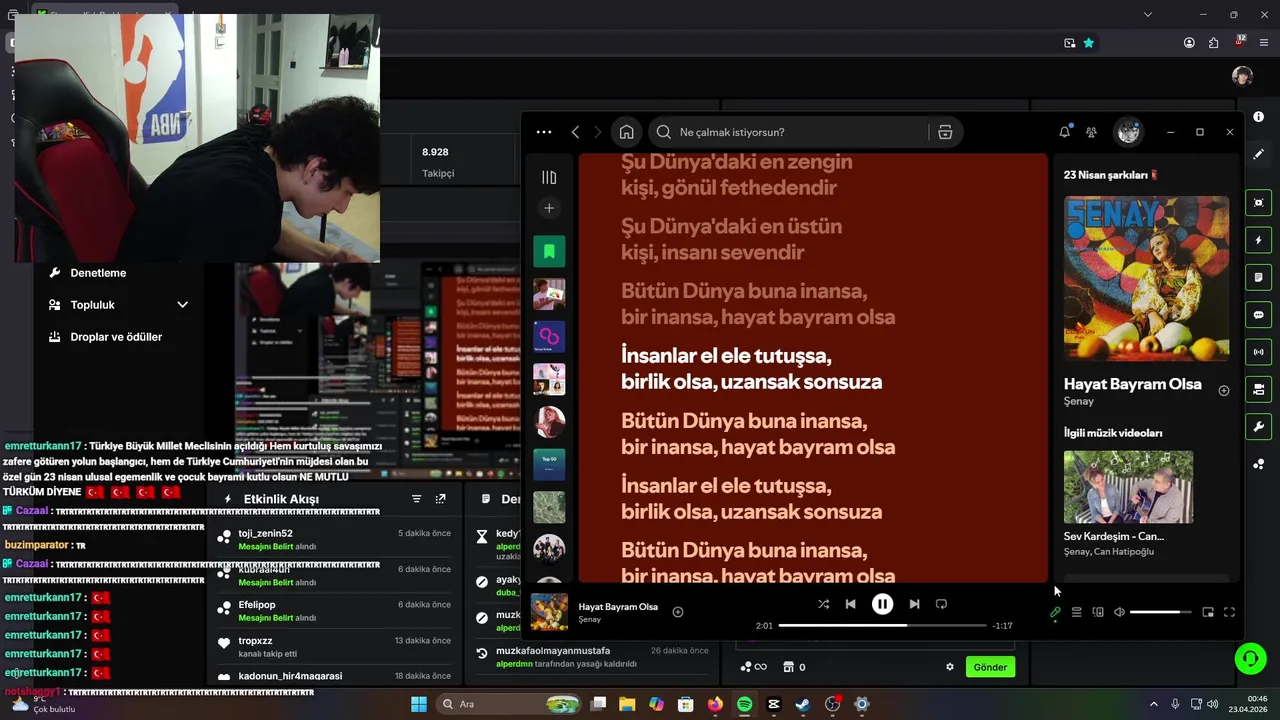1280x720 pixels.
Task: Open Windows Start menu
Action: [418, 704]
